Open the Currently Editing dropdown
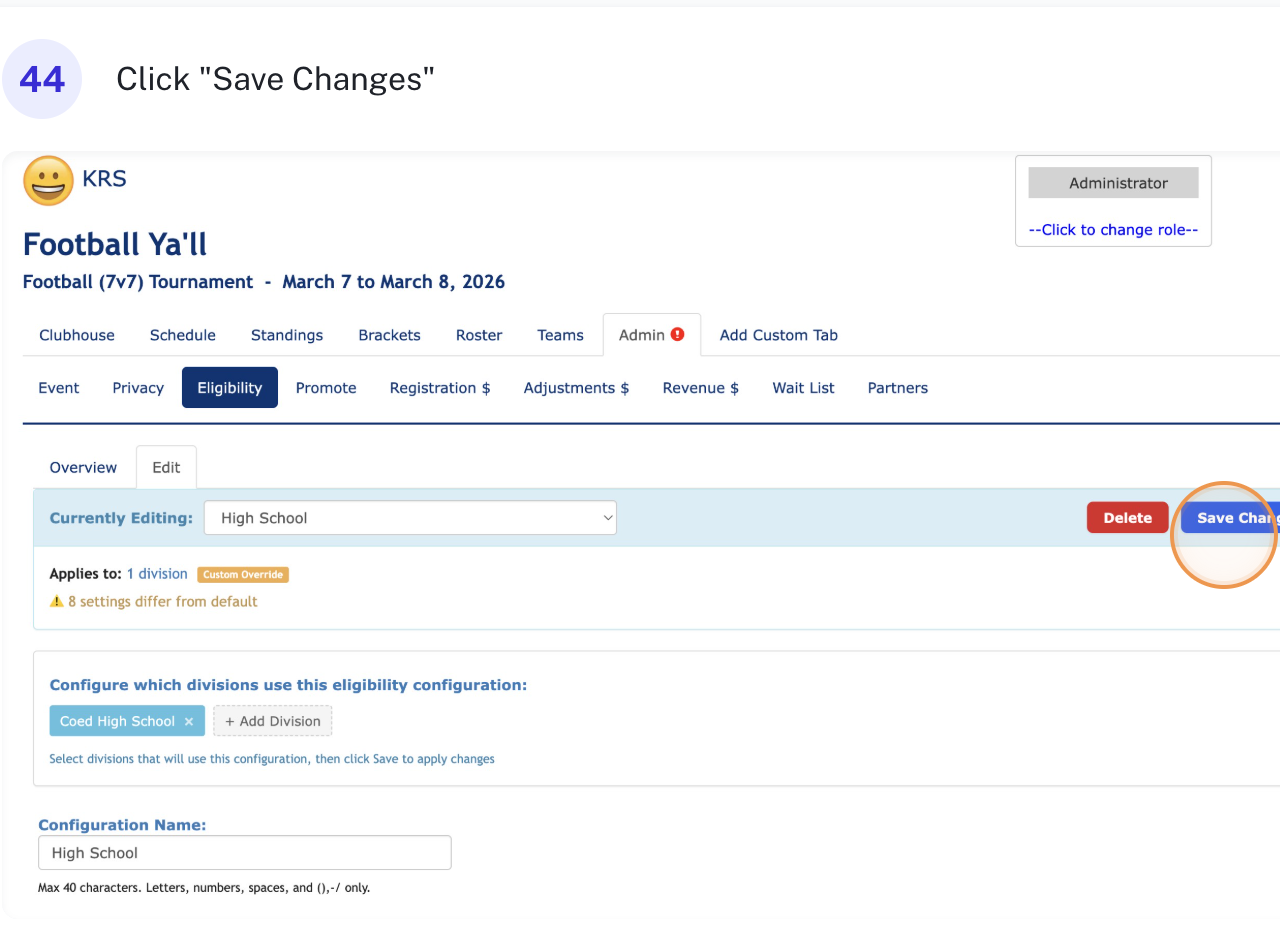 (410, 517)
